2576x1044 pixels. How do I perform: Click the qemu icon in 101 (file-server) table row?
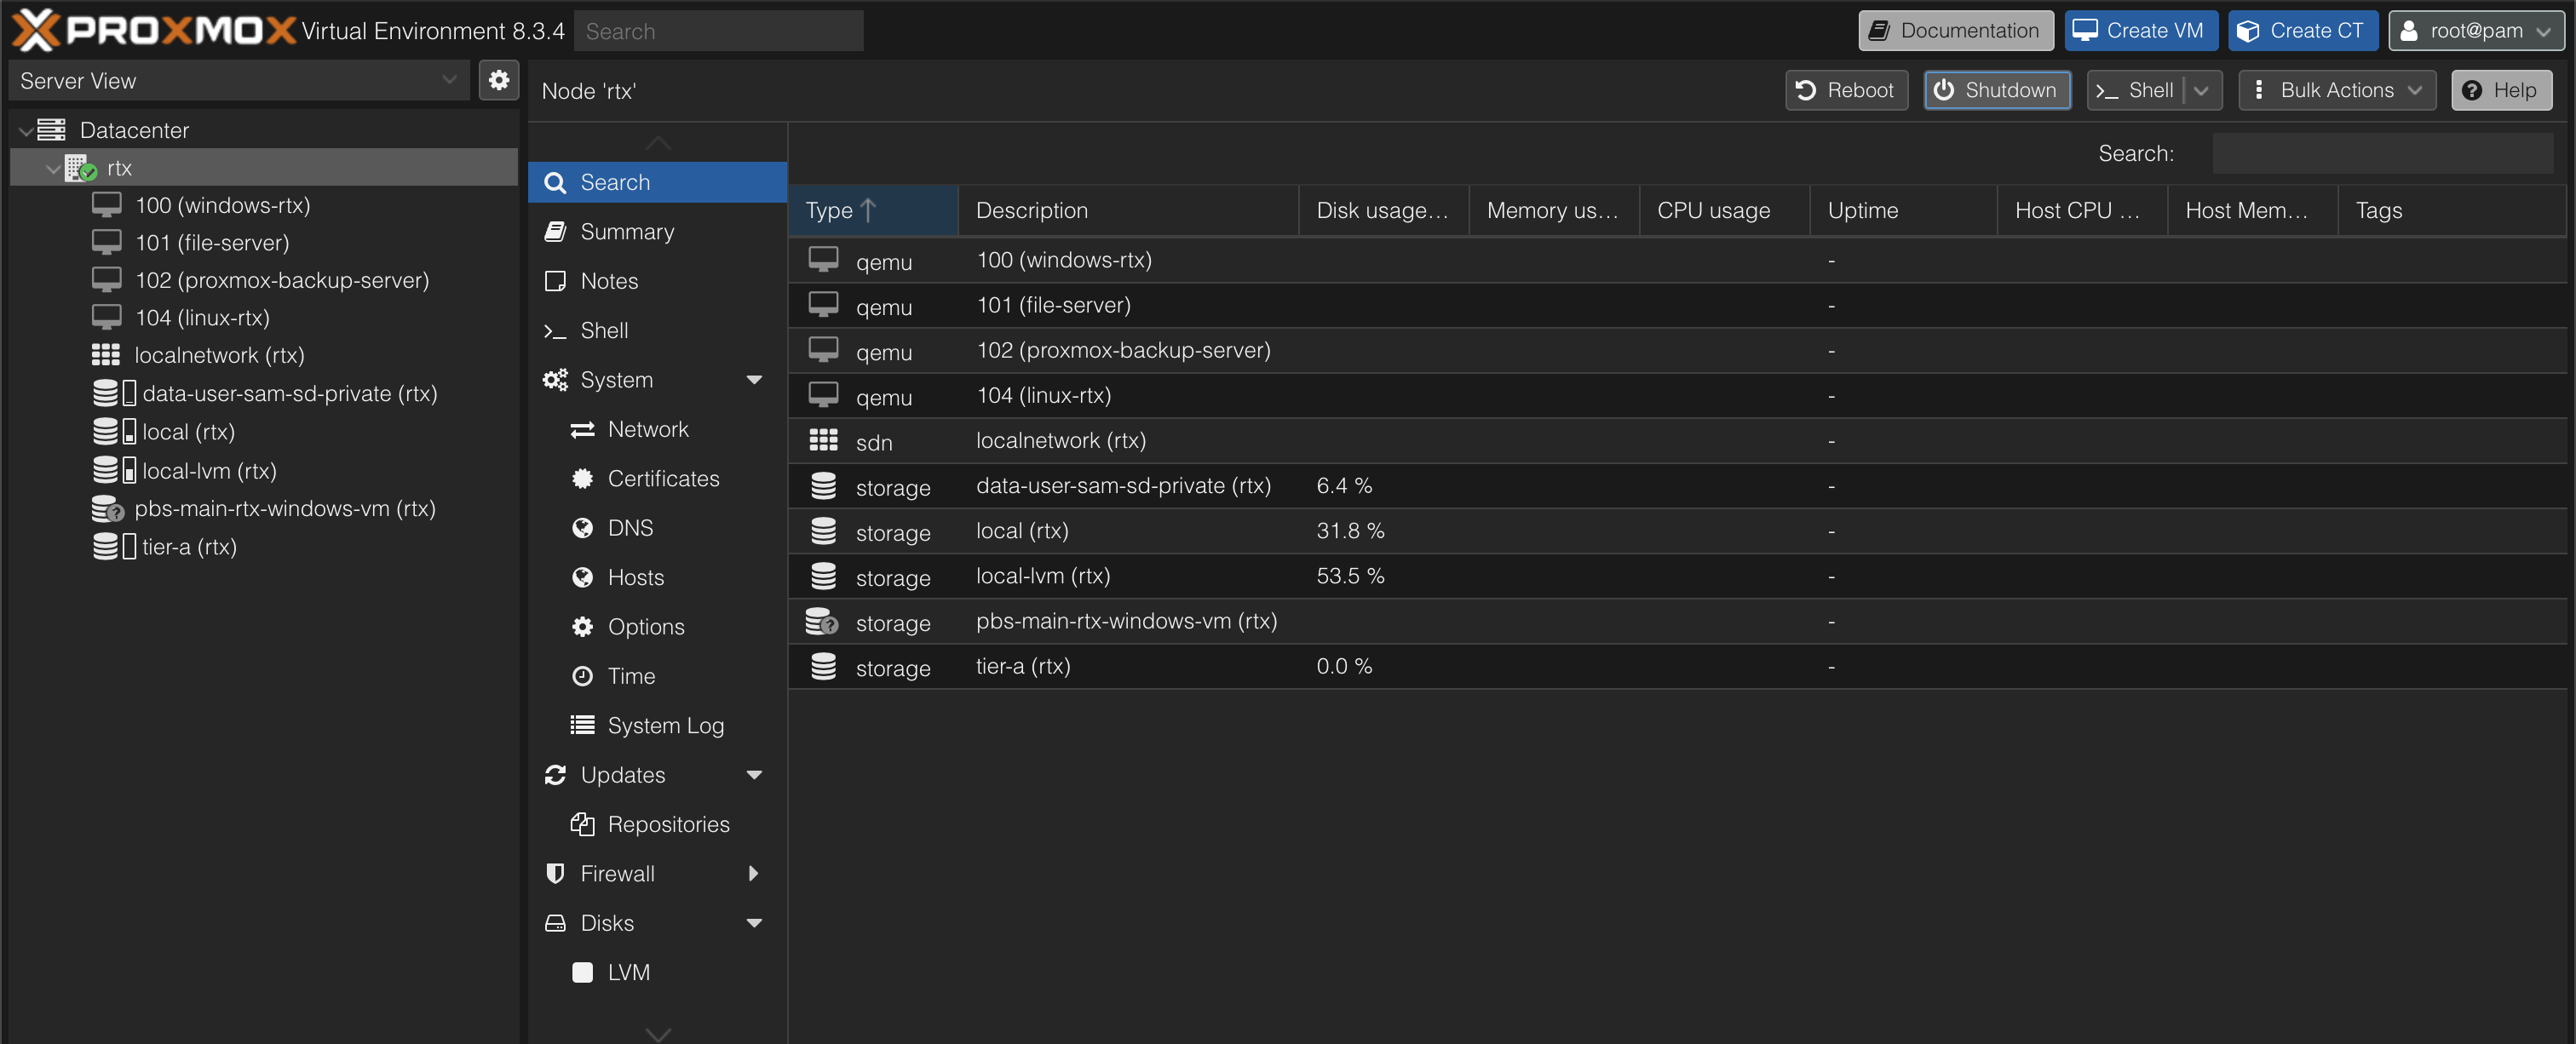(x=823, y=305)
